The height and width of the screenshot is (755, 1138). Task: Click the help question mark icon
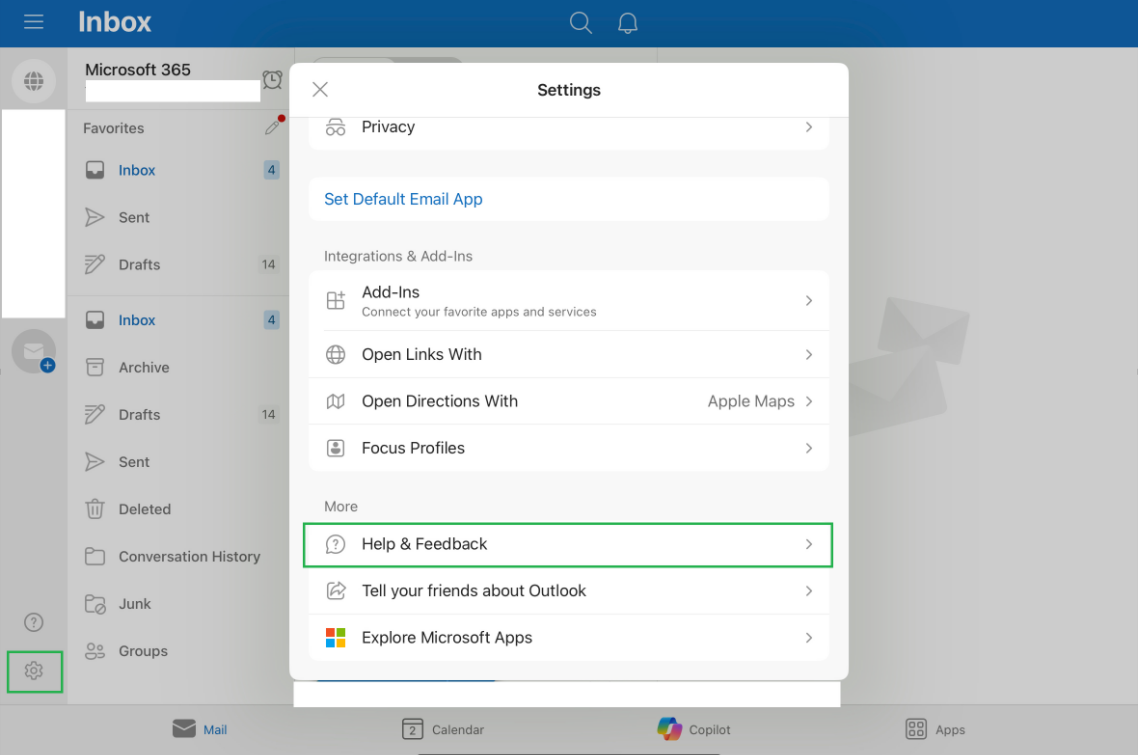point(33,621)
